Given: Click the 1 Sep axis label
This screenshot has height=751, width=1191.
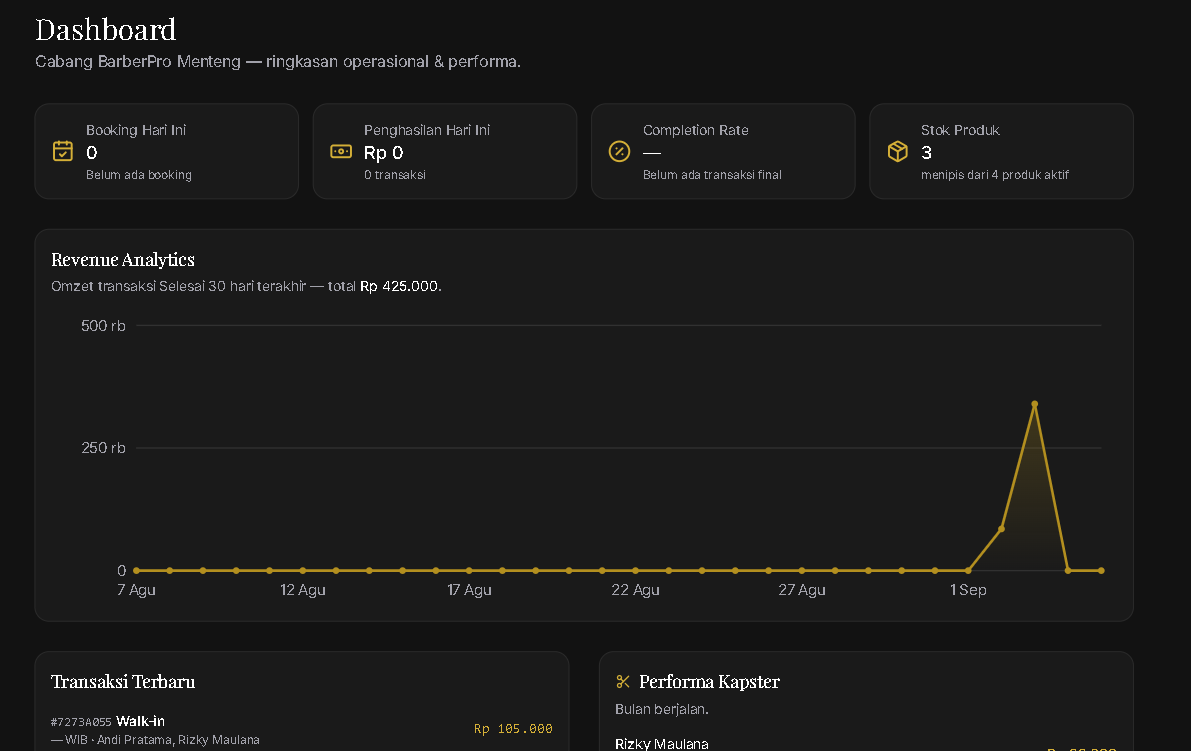Looking at the screenshot, I should coord(968,590).
